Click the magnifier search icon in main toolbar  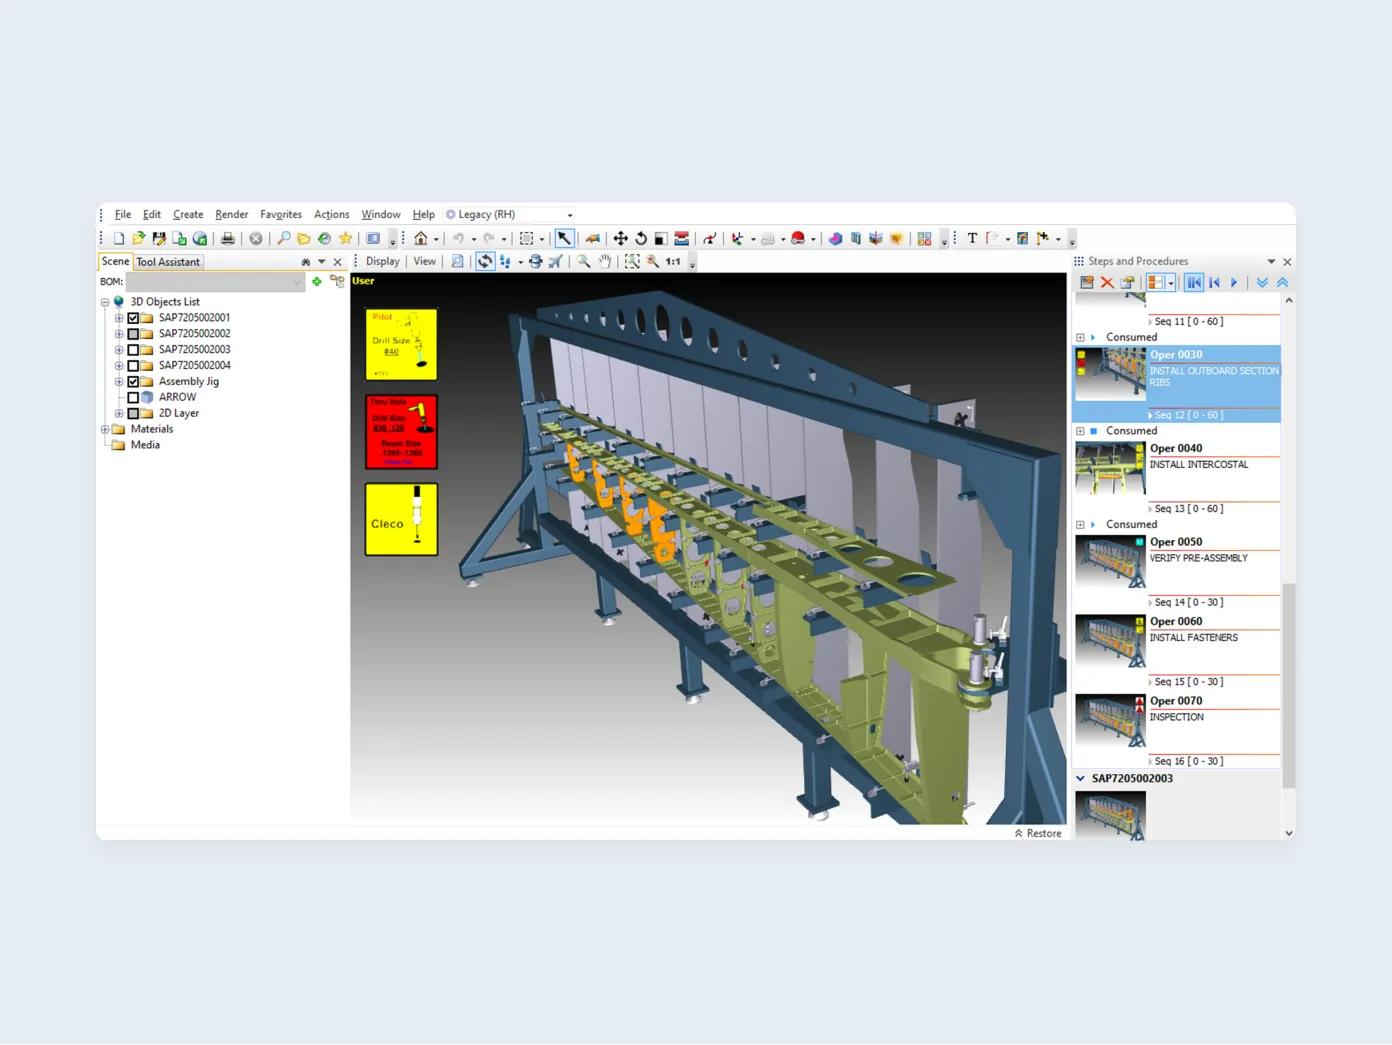click(x=284, y=239)
